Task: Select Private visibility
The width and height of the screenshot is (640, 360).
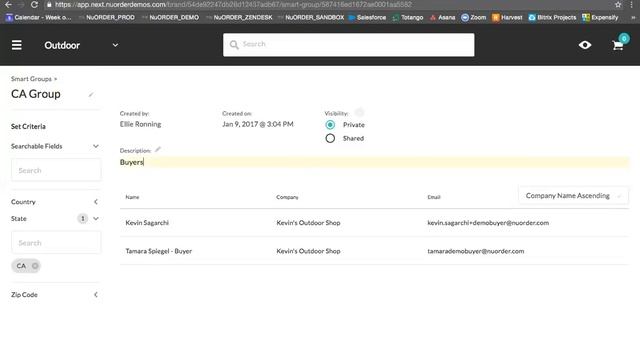Action: (x=330, y=125)
